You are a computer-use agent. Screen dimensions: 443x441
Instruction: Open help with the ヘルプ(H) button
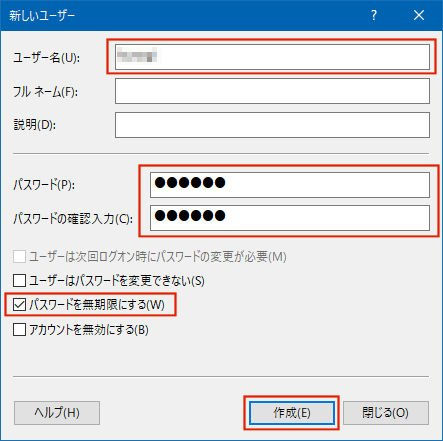click(x=57, y=413)
